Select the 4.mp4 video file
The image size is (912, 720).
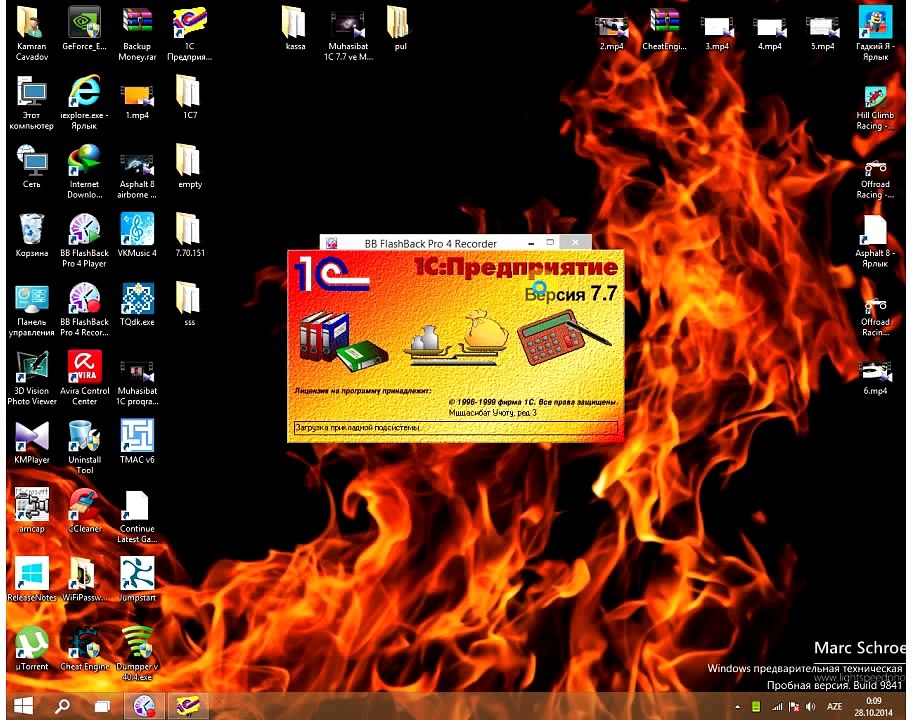(x=770, y=33)
